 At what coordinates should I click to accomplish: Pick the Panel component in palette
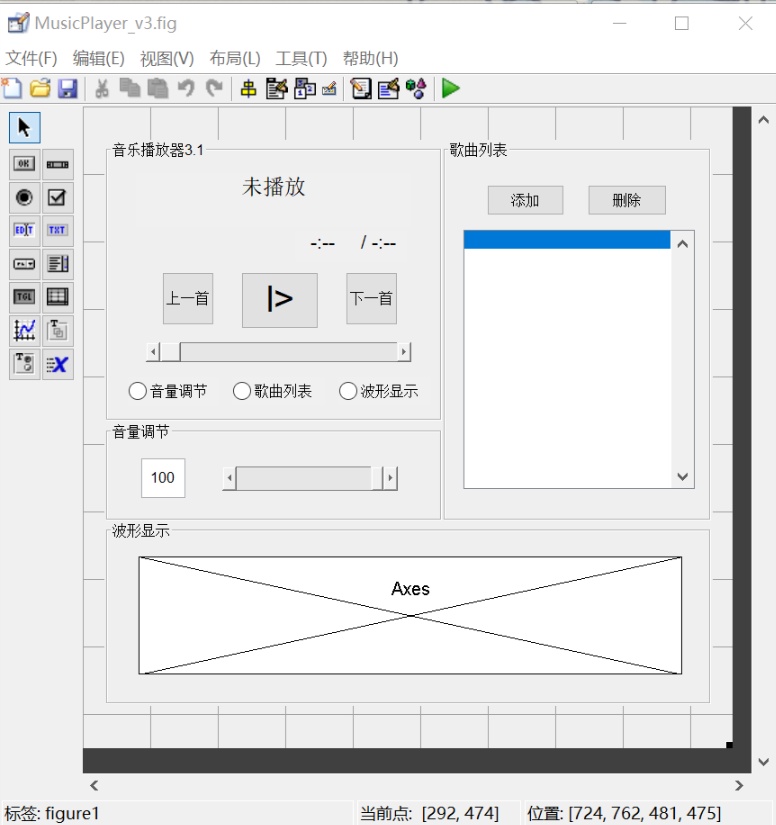(x=57, y=330)
